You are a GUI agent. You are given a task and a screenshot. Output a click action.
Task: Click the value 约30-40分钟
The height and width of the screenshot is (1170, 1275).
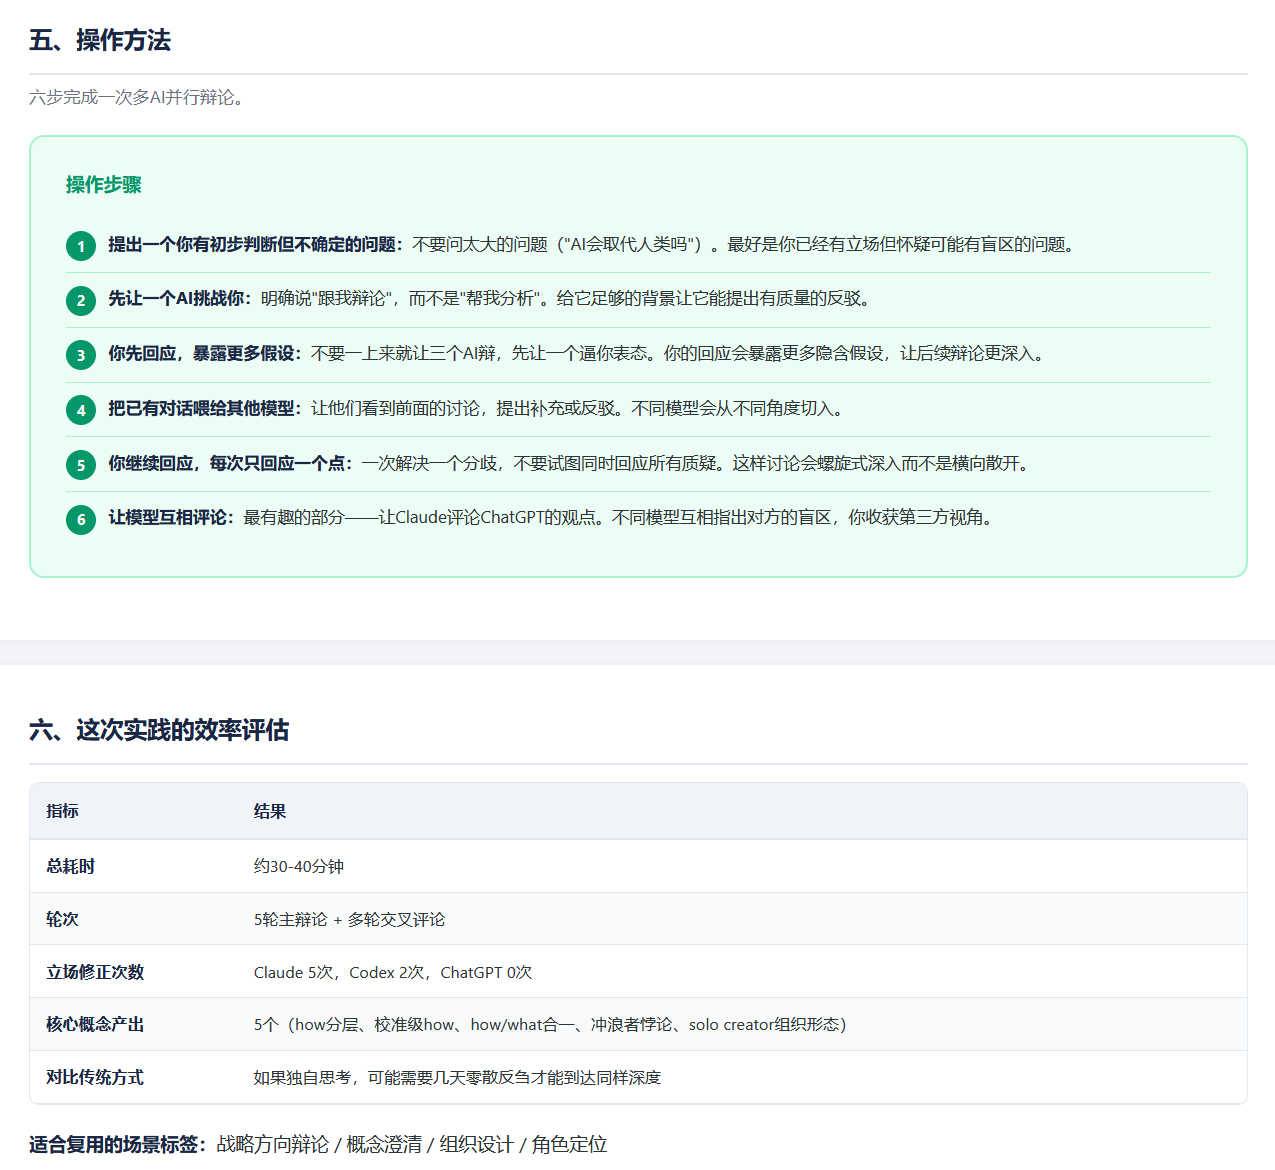coord(299,866)
